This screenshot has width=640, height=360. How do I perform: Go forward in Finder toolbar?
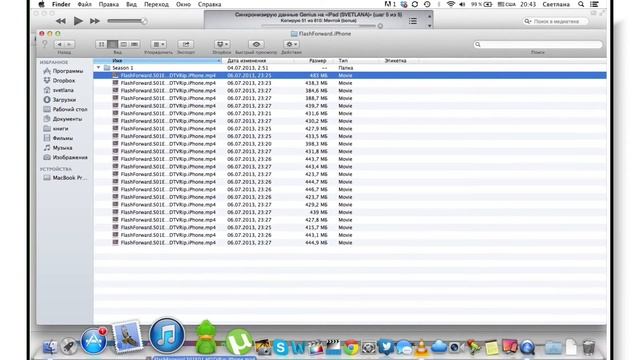tap(69, 44)
